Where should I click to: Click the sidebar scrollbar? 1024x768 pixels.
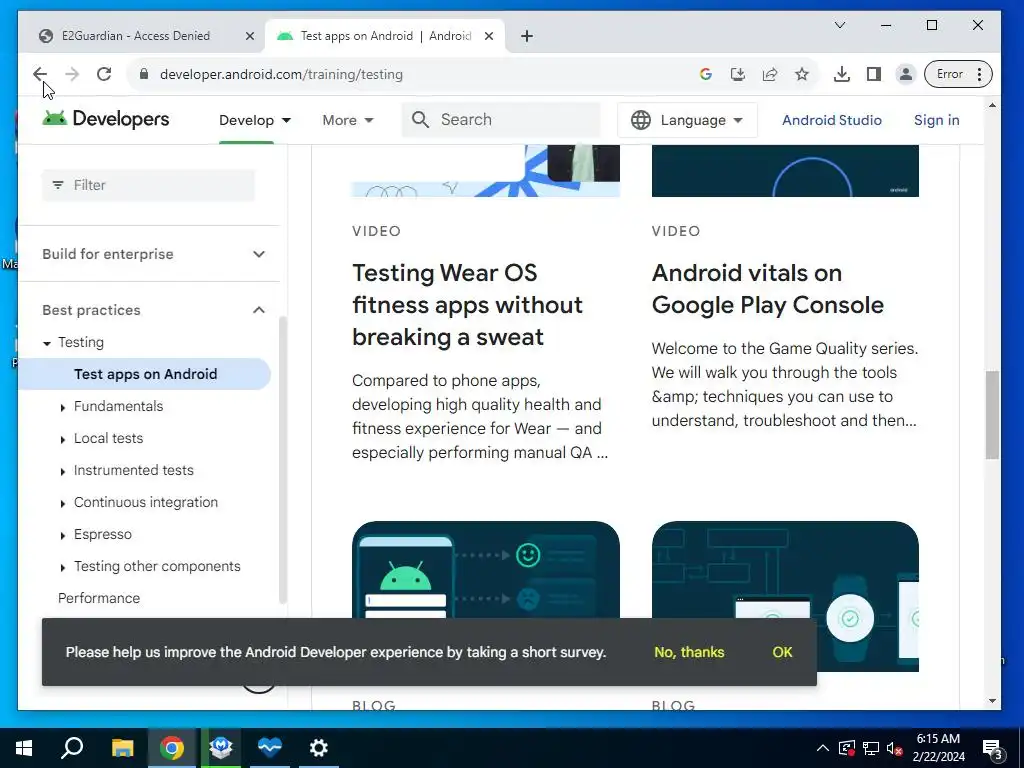click(283, 460)
